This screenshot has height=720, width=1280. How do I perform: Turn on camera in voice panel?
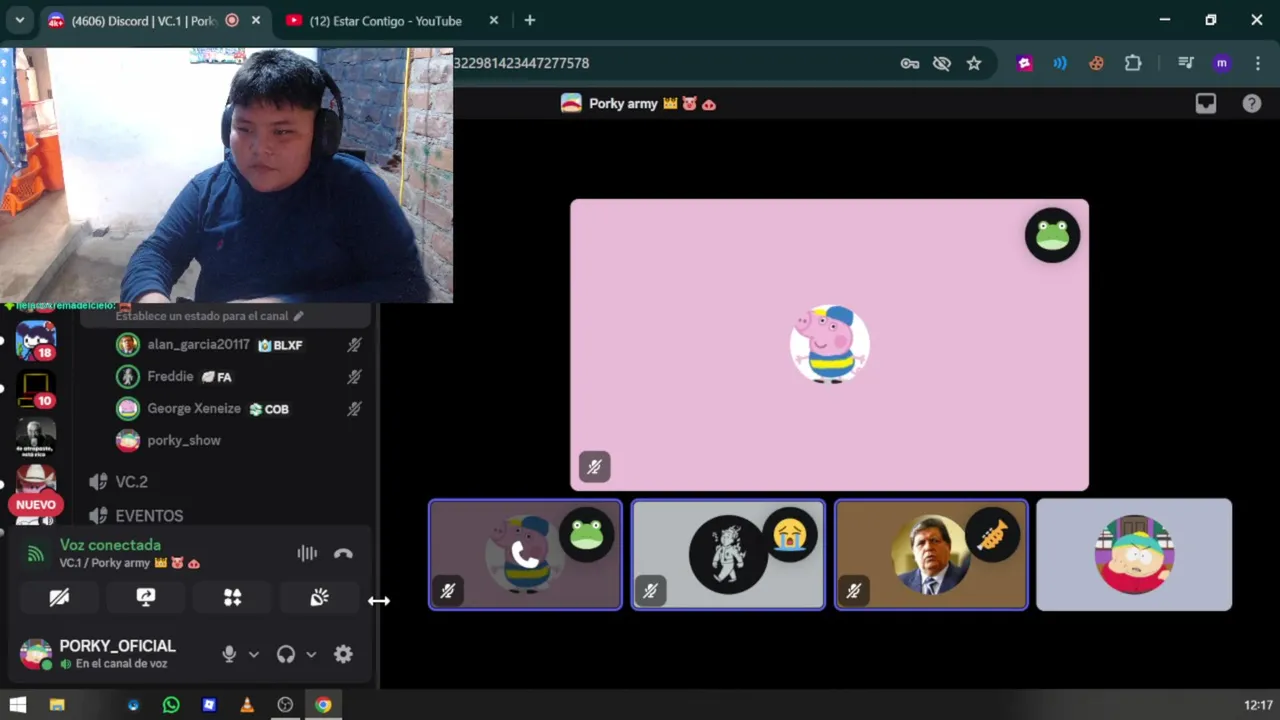pyautogui.click(x=59, y=597)
